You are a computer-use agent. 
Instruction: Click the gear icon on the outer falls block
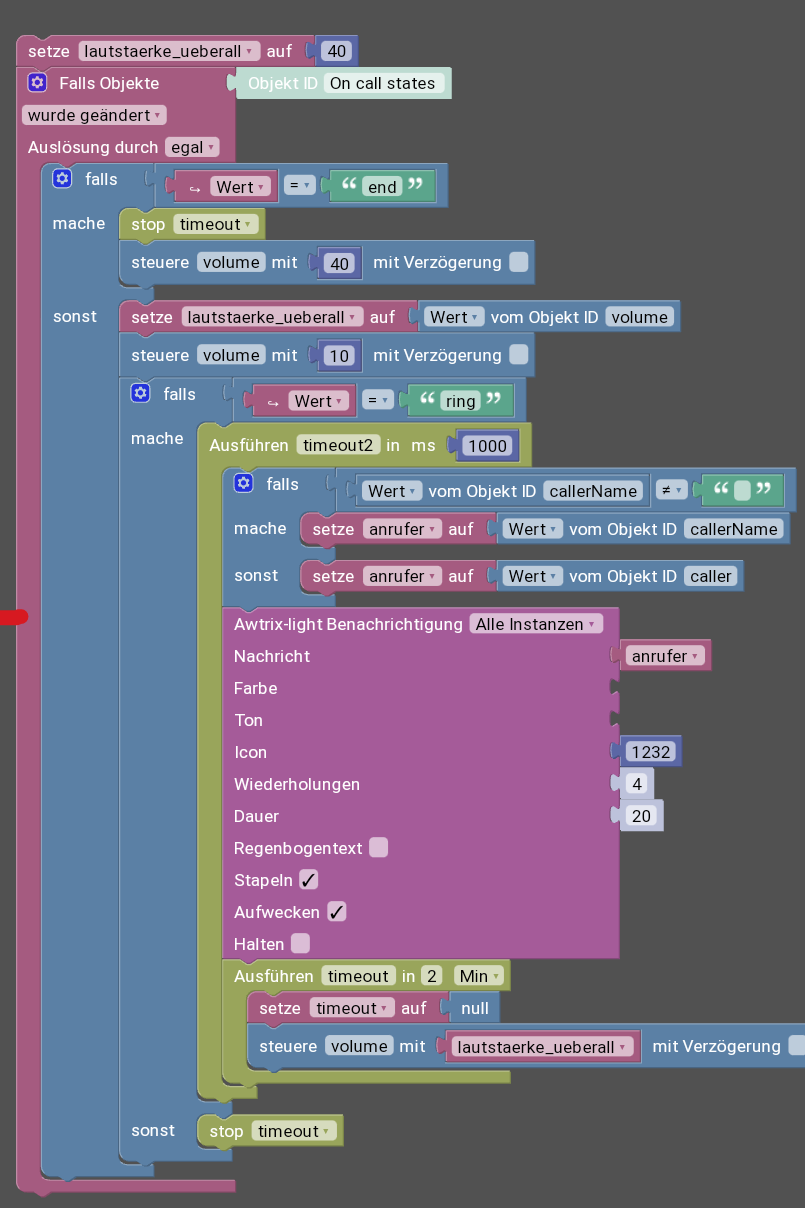62,178
